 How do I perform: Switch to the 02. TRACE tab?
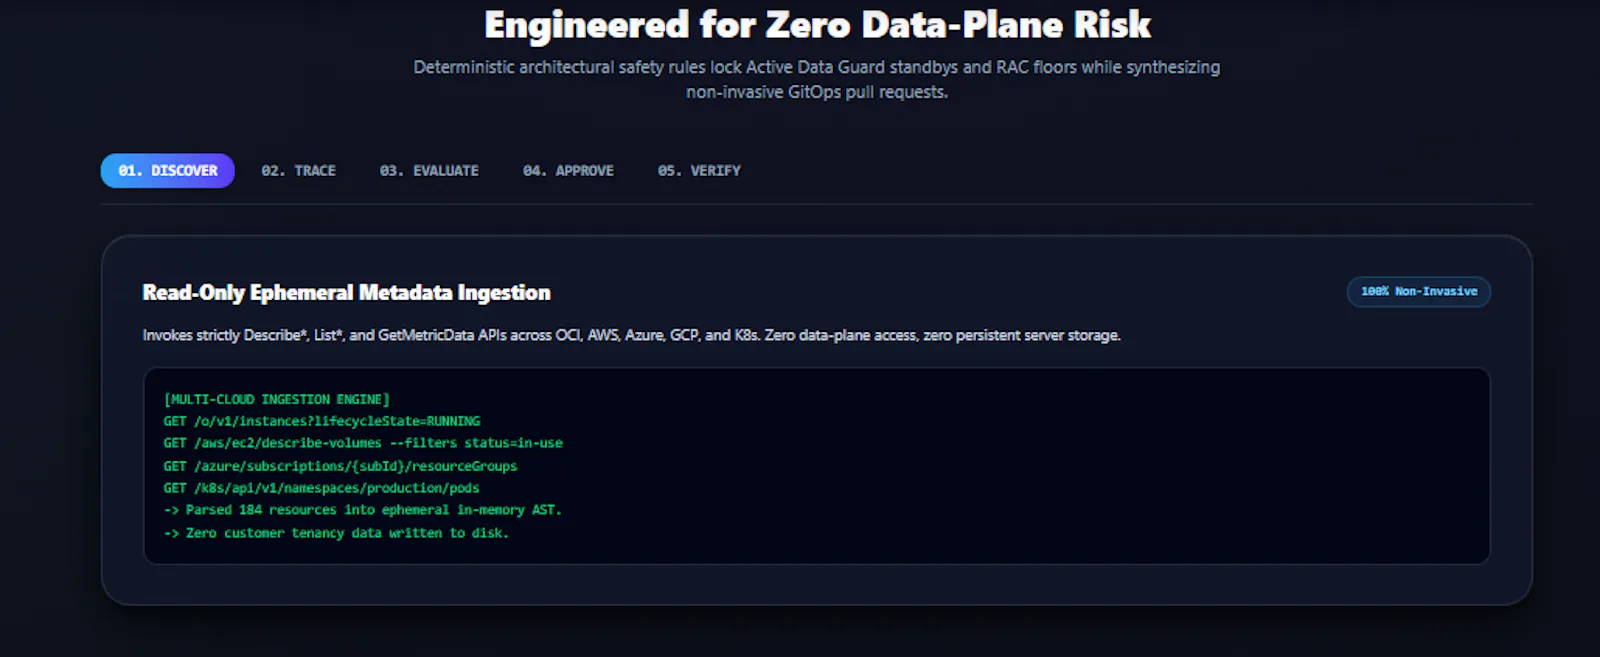(298, 171)
